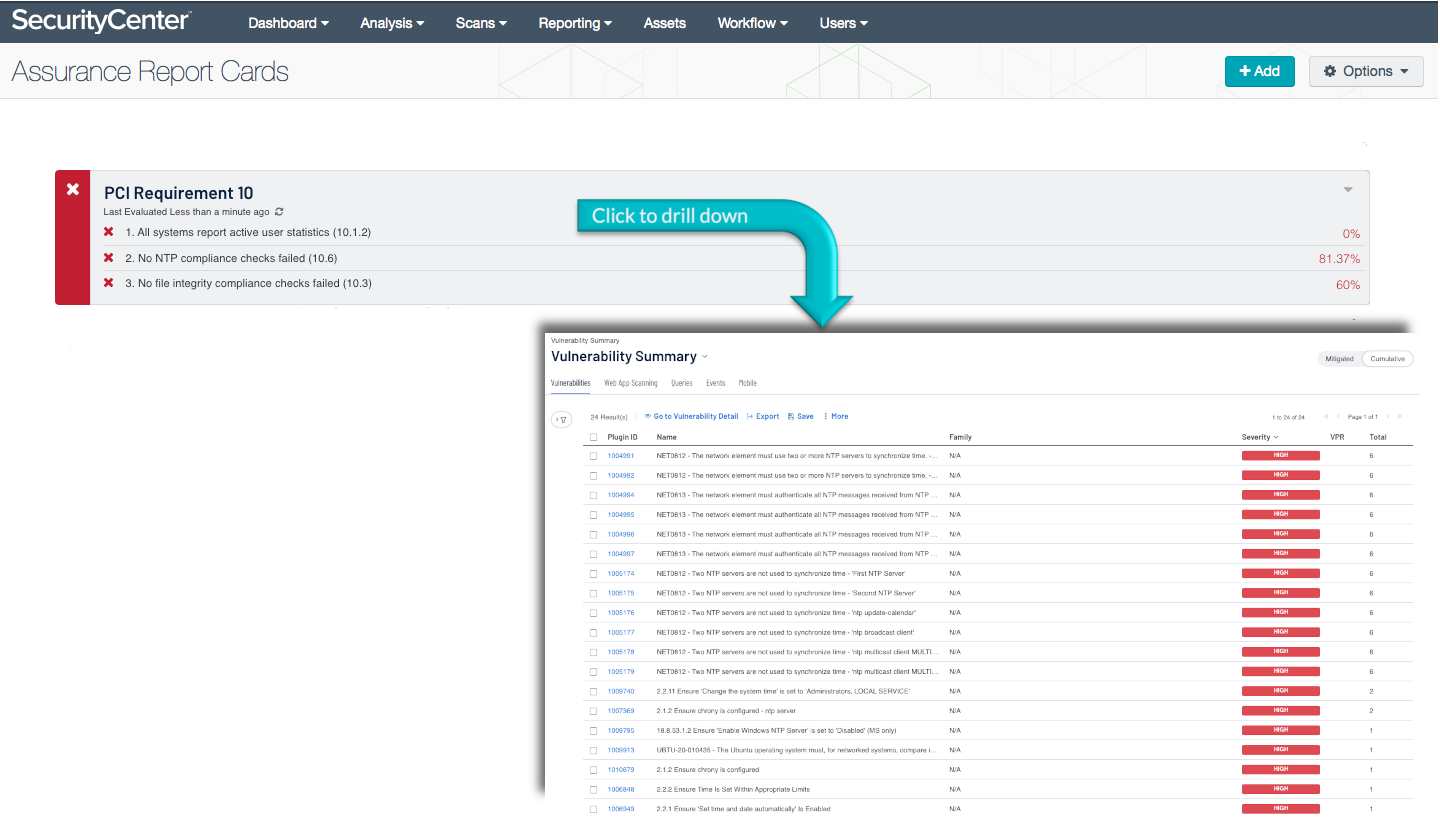This screenshot has height=820, width=1440.
Task: Collapse the PCI Requirement 10 card arrow
Action: (1348, 190)
